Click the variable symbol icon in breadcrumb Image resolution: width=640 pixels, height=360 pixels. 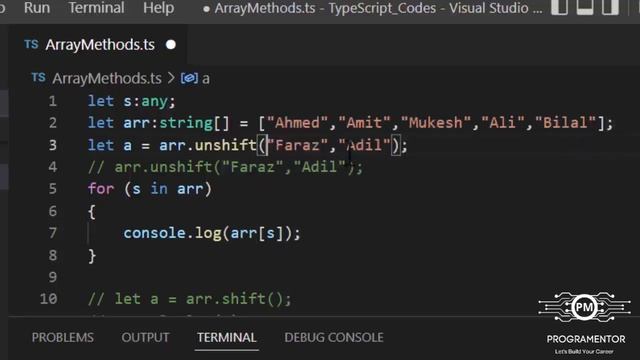pos(189,78)
